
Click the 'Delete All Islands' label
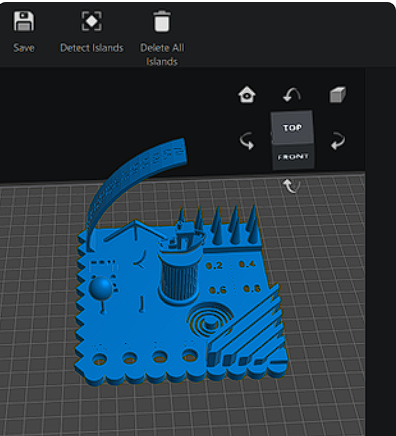point(162,54)
